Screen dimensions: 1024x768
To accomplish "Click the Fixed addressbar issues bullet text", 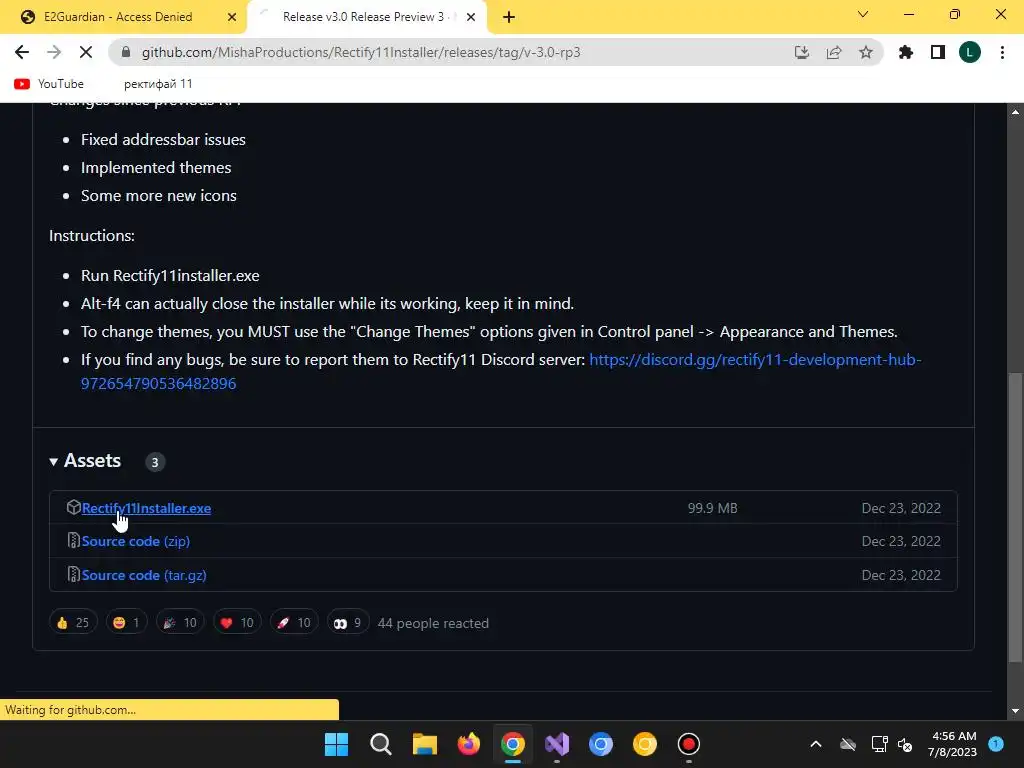I will pyautogui.click(x=163, y=140).
